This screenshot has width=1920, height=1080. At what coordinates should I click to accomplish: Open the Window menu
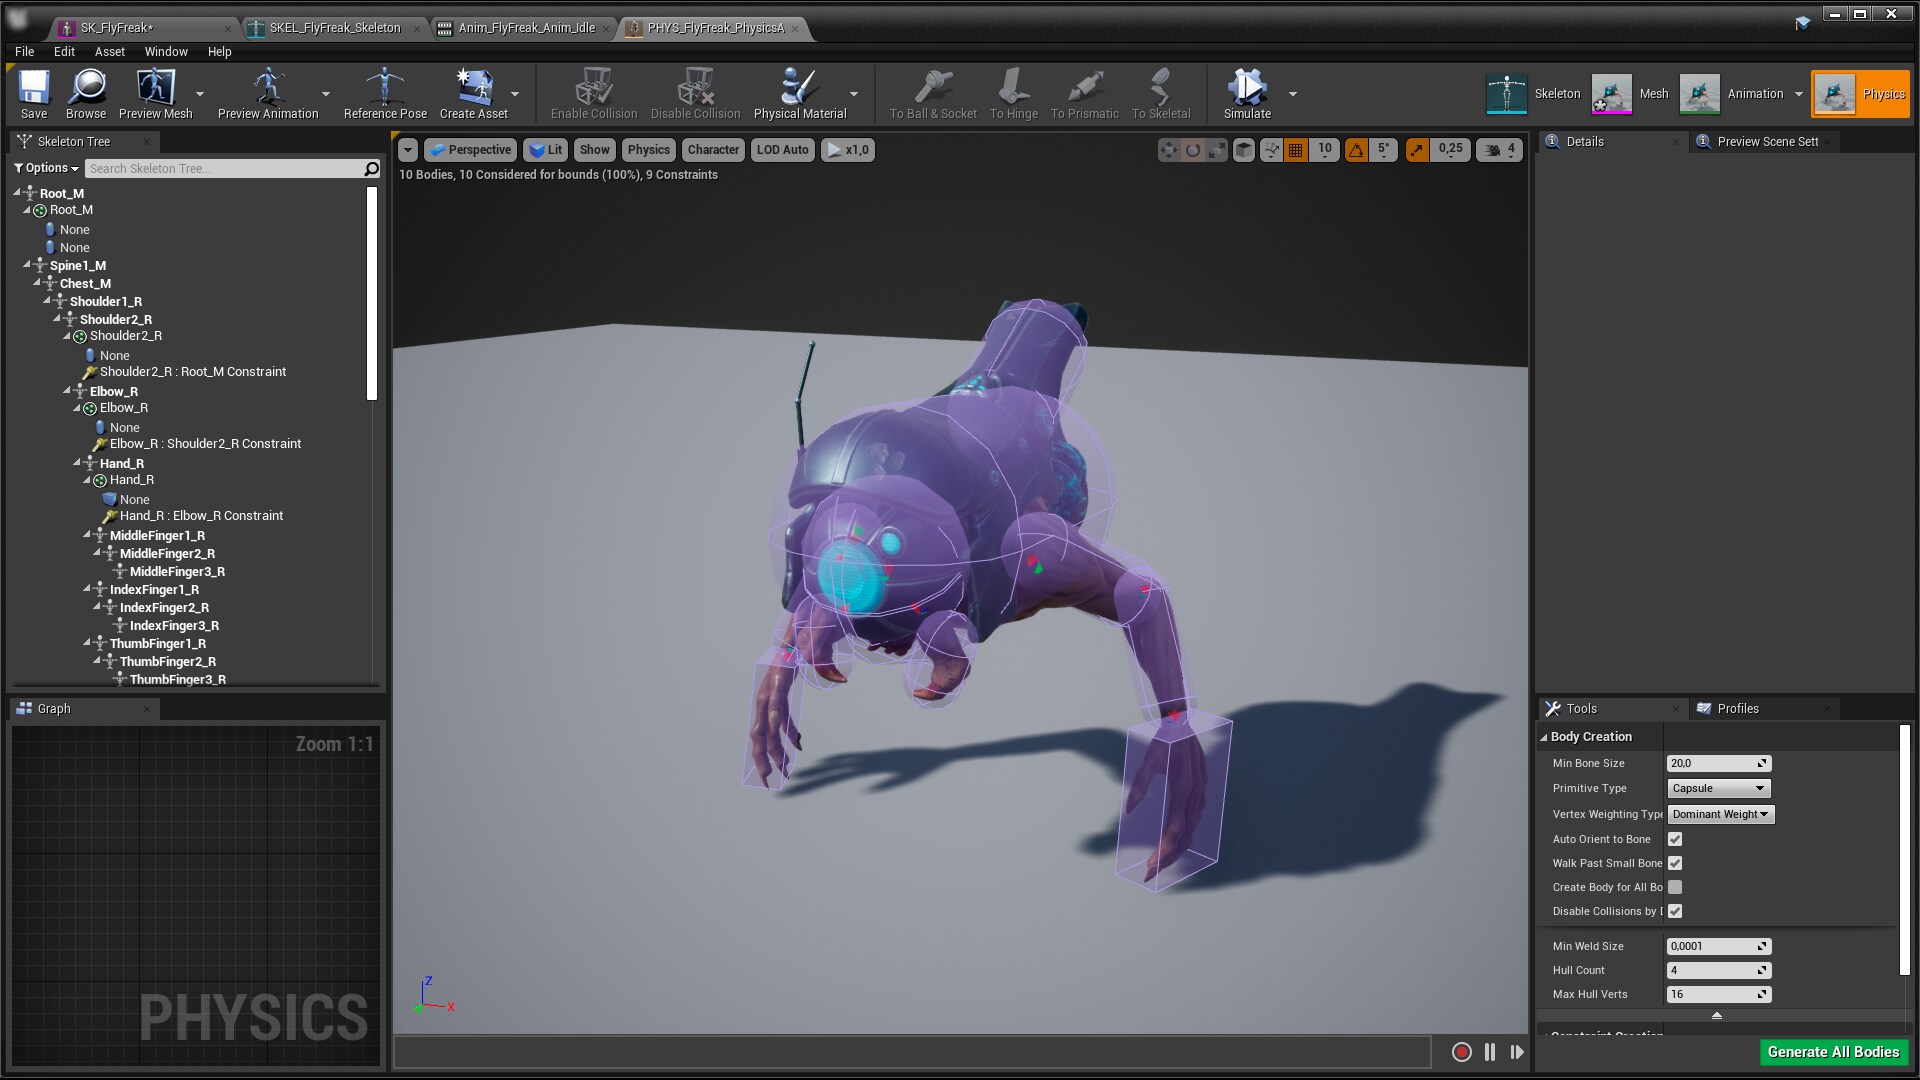pyautogui.click(x=166, y=51)
